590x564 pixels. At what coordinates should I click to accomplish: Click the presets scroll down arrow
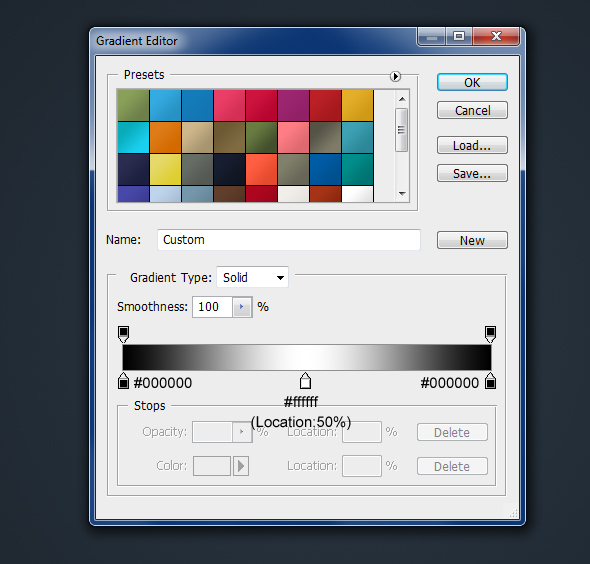(x=402, y=193)
